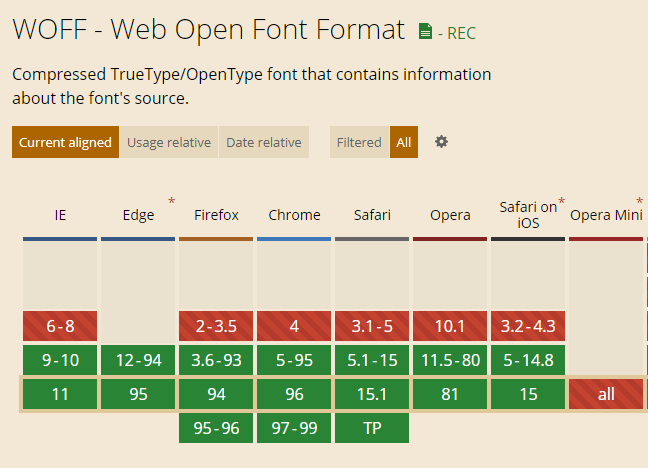Select Opera Mini 'all' cell
Image resolution: width=648 pixels, height=468 pixels.
(606, 394)
